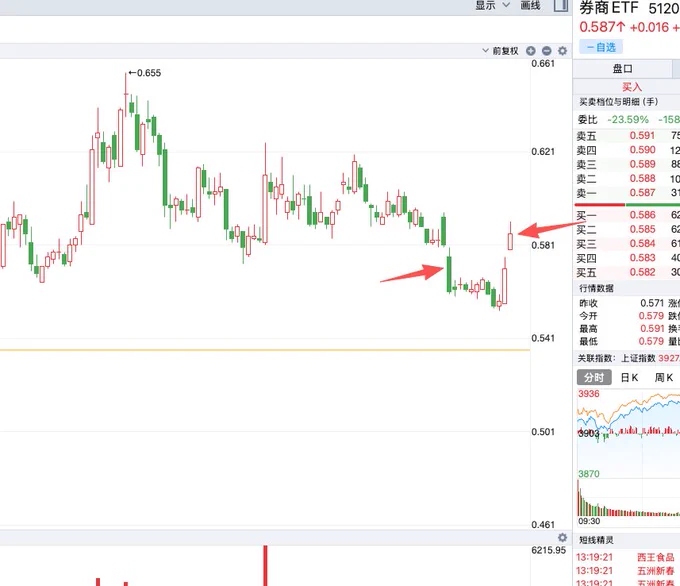Click the 0.621 price axis label
Viewport: 680px width, 586px height.
click(543, 151)
